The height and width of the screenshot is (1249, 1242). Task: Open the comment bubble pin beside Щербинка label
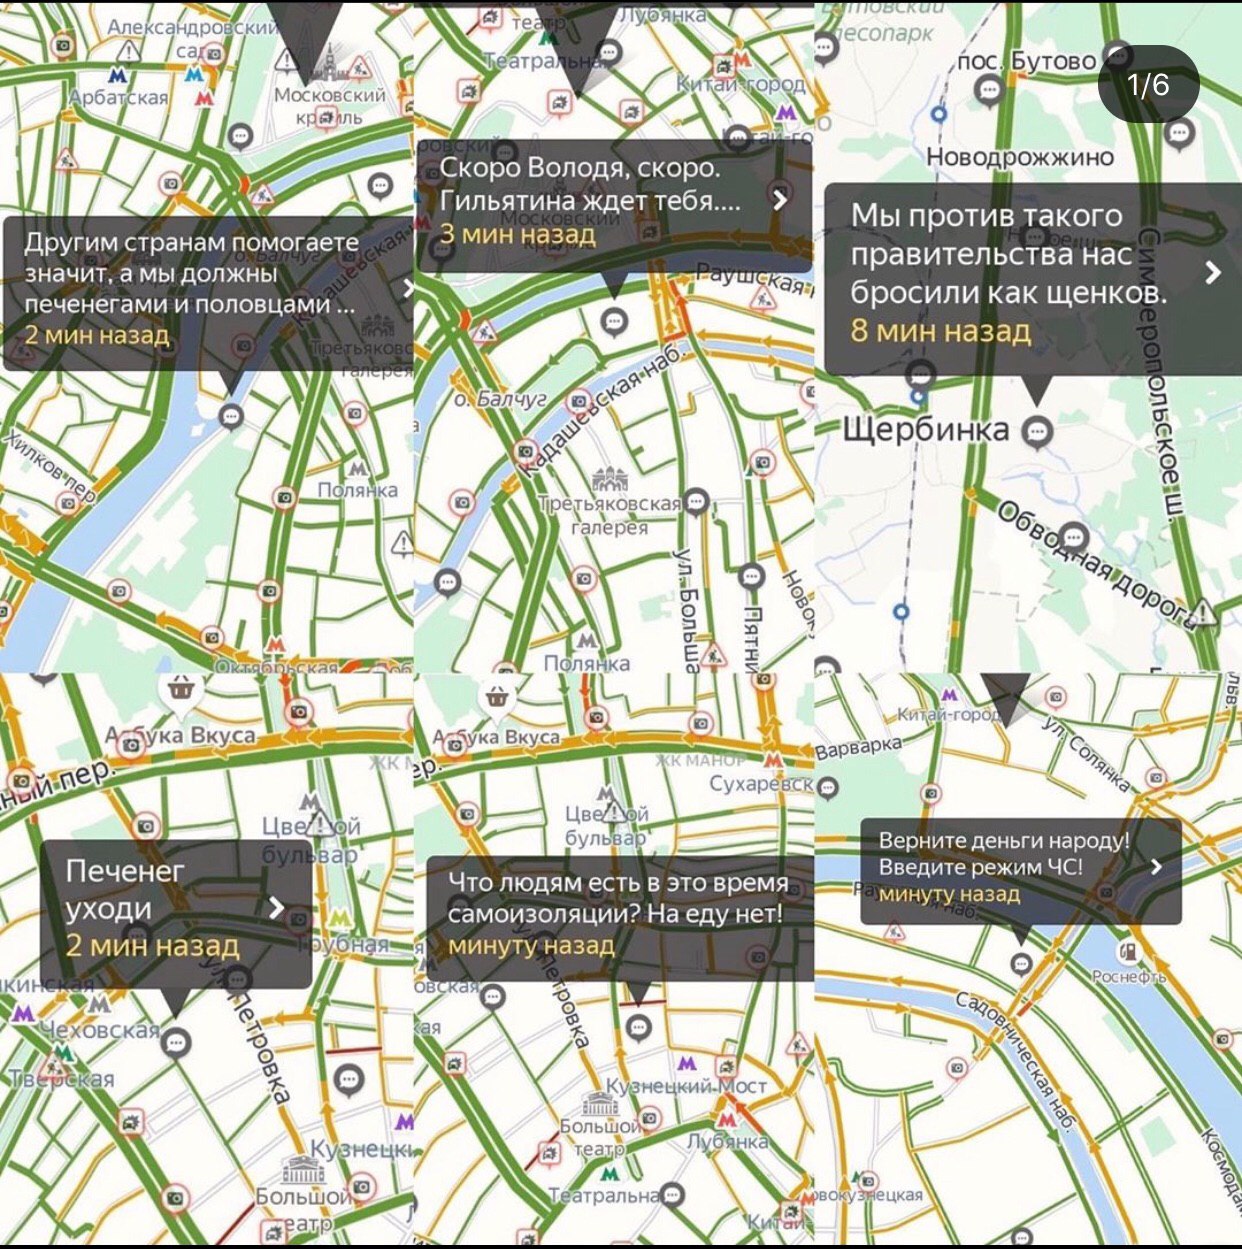(x=1038, y=433)
